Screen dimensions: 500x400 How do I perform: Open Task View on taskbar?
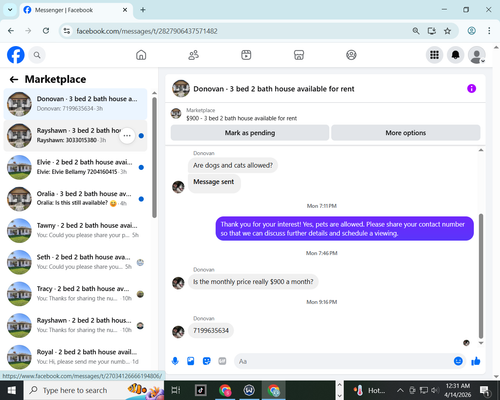pyautogui.click(x=176, y=390)
